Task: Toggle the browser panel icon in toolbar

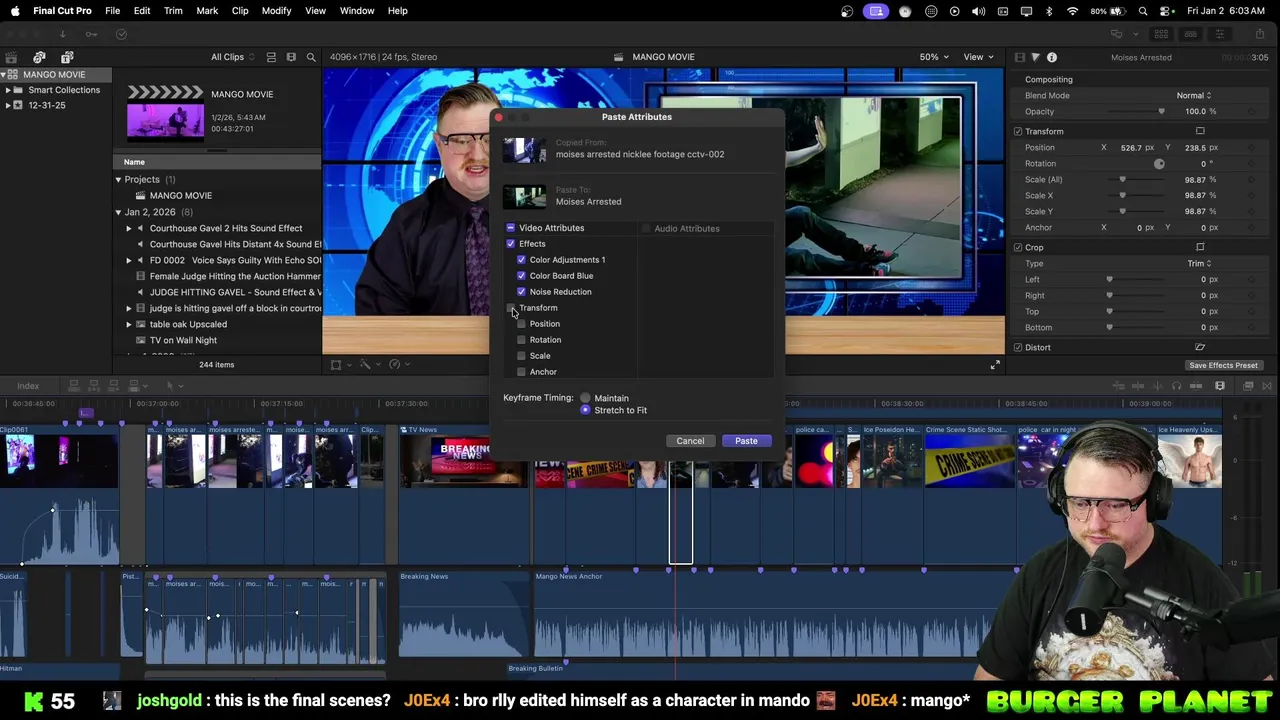Action: coord(1161,34)
